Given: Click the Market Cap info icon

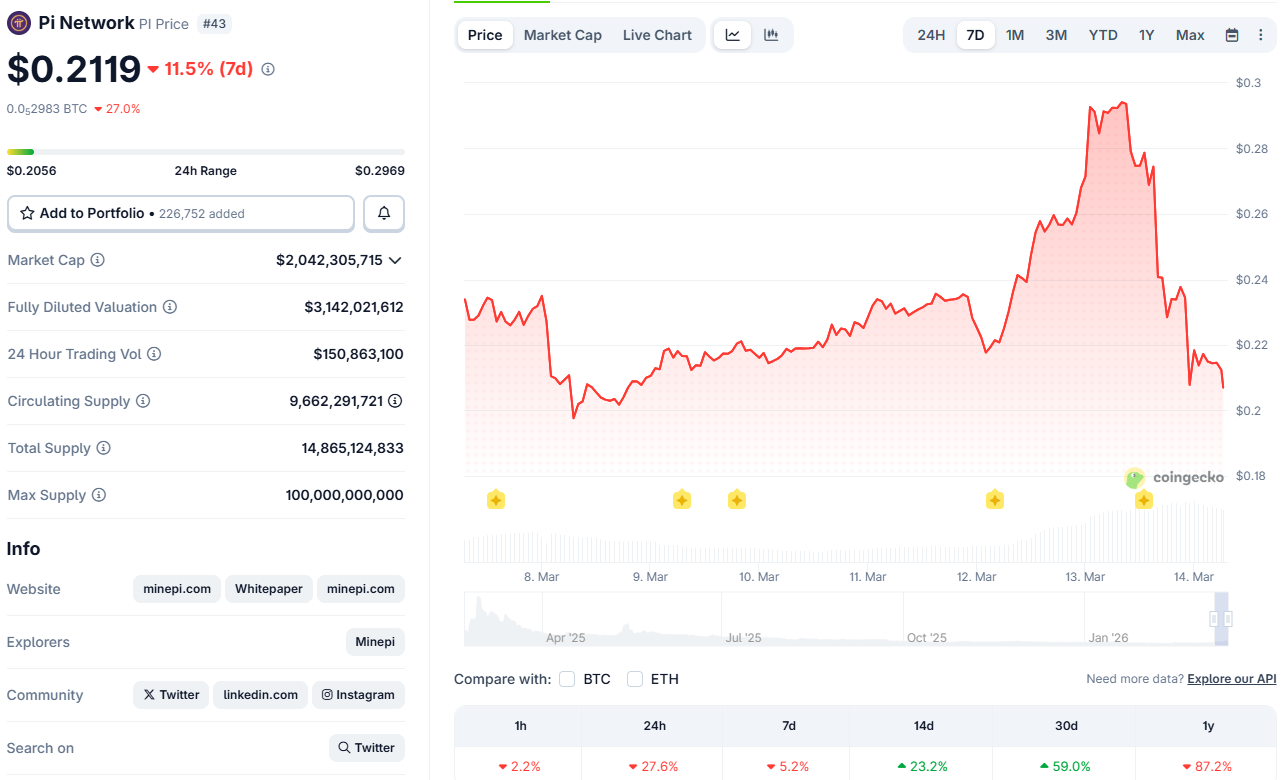Looking at the screenshot, I should point(97,260).
